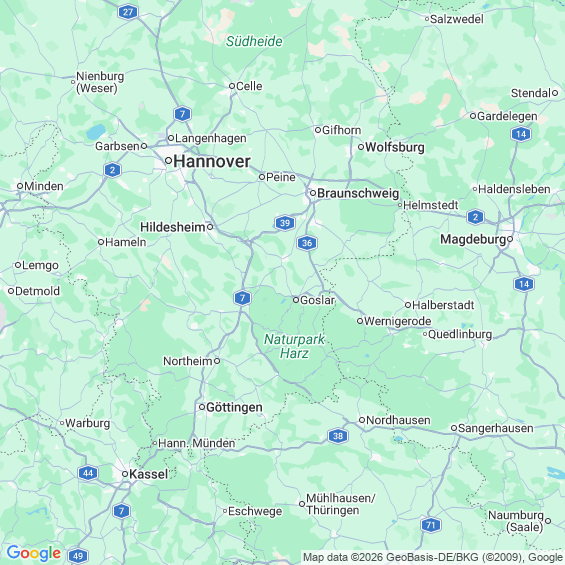Image resolution: width=565 pixels, height=565 pixels.
Task: Open the Map data copyright notice
Action: 433,557
